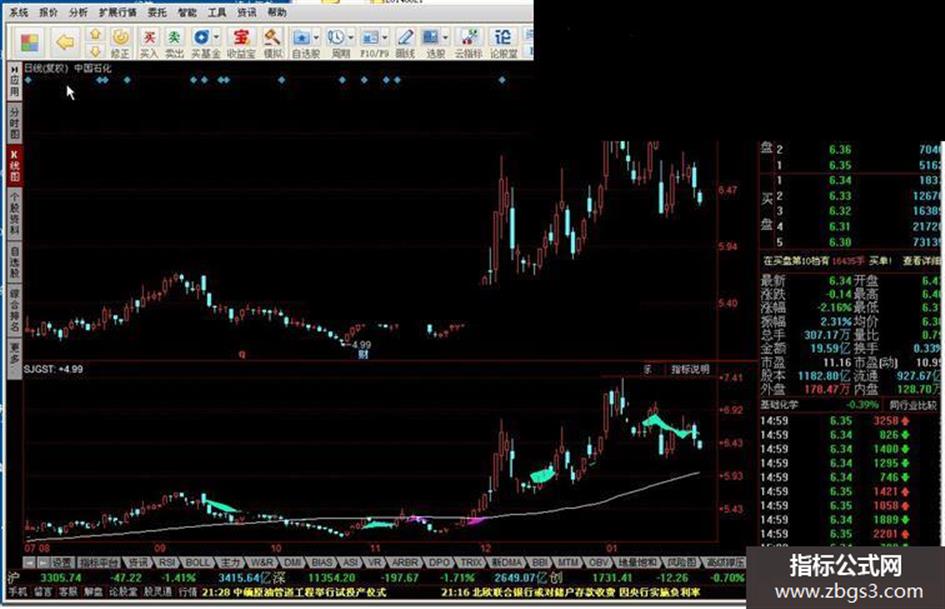Click the 设置 button below the chart

pyautogui.click(x=61, y=563)
